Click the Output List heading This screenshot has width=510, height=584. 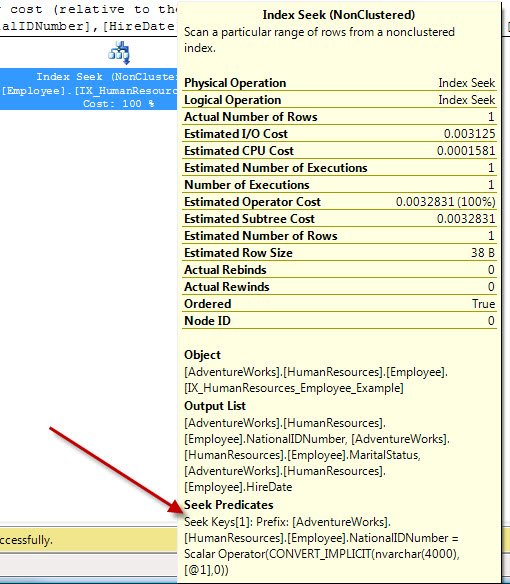tap(215, 406)
